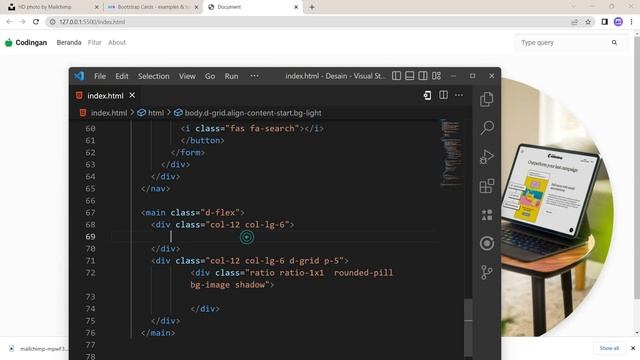The height and width of the screenshot is (360, 640).
Task: Open the View menu
Action: coord(187,76)
